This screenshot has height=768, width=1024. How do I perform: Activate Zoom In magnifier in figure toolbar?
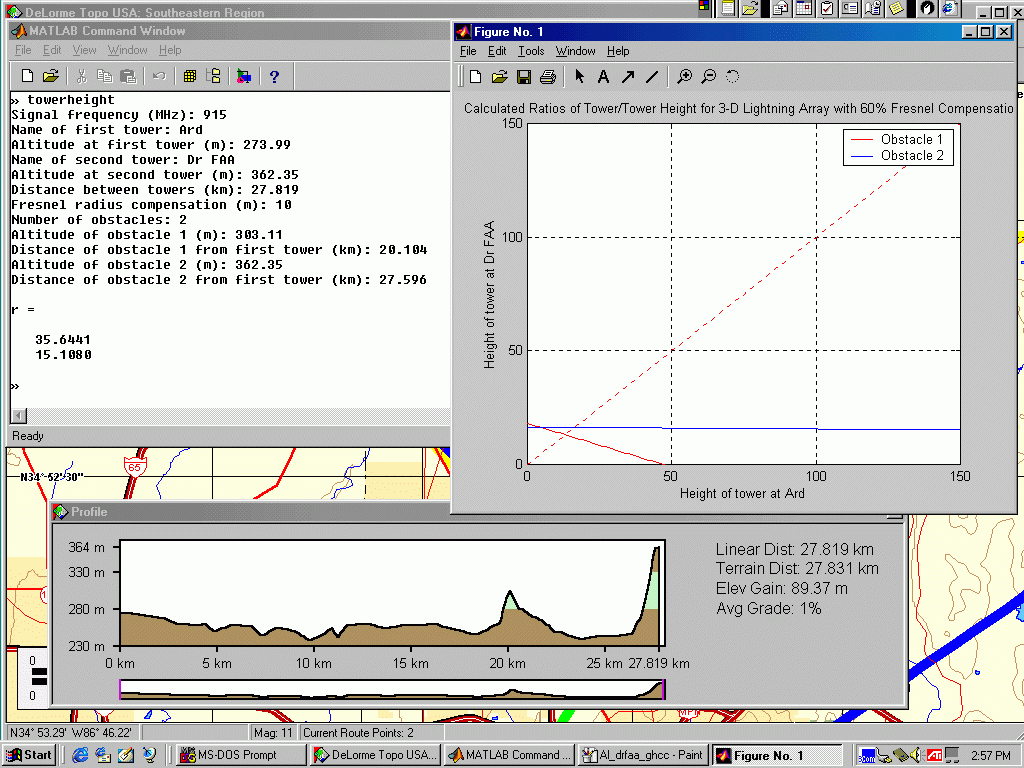(x=684, y=77)
